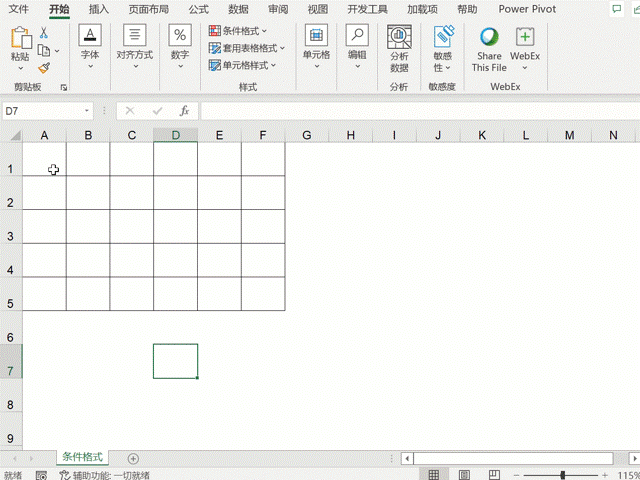Select column D header
640x480 pixels.
coord(176,135)
